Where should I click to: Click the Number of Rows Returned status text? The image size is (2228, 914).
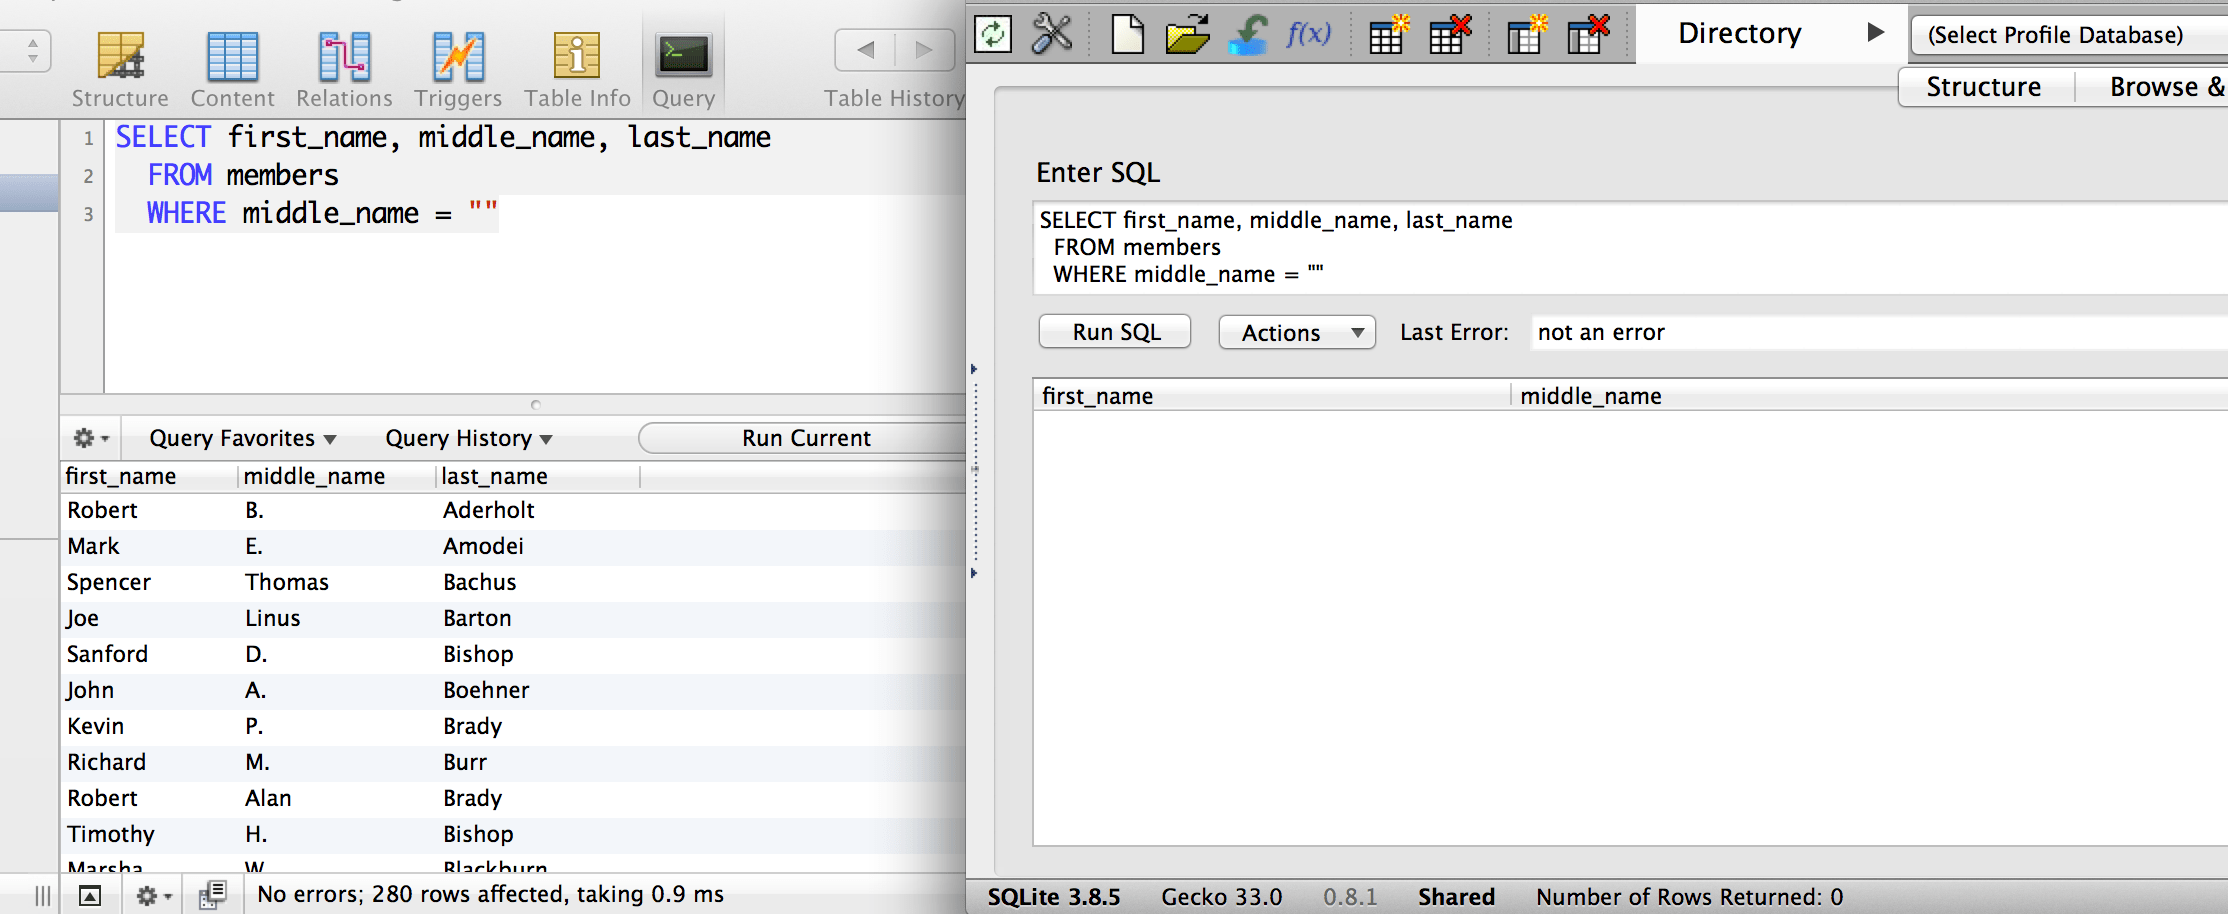pyautogui.click(x=1690, y=897)
